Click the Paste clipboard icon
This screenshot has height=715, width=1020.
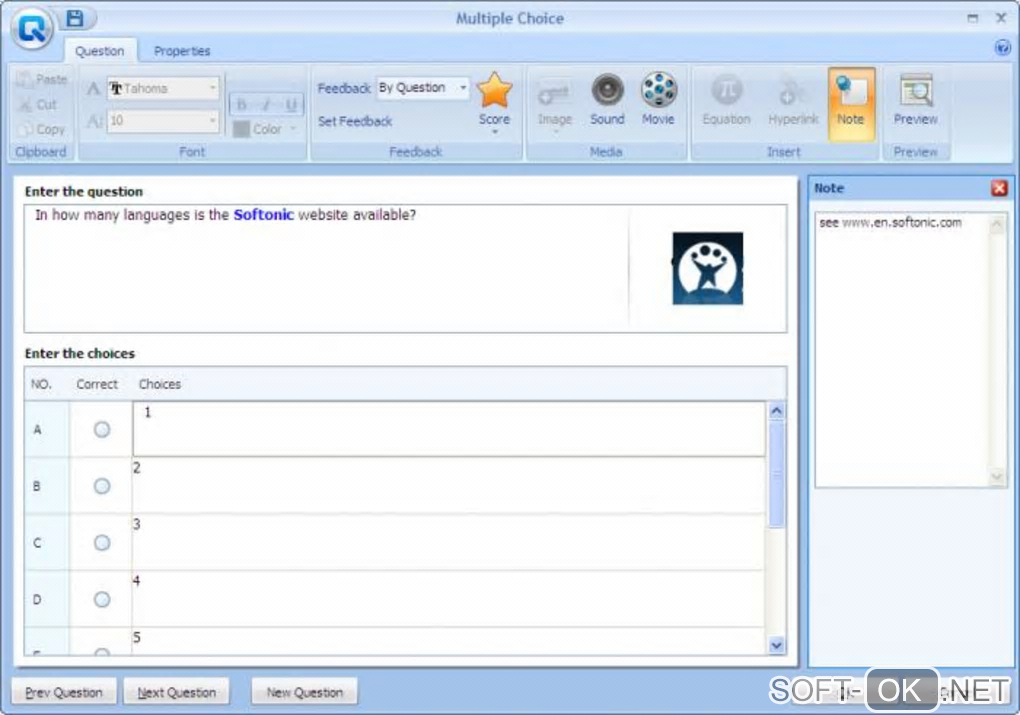tap(42, 79)
